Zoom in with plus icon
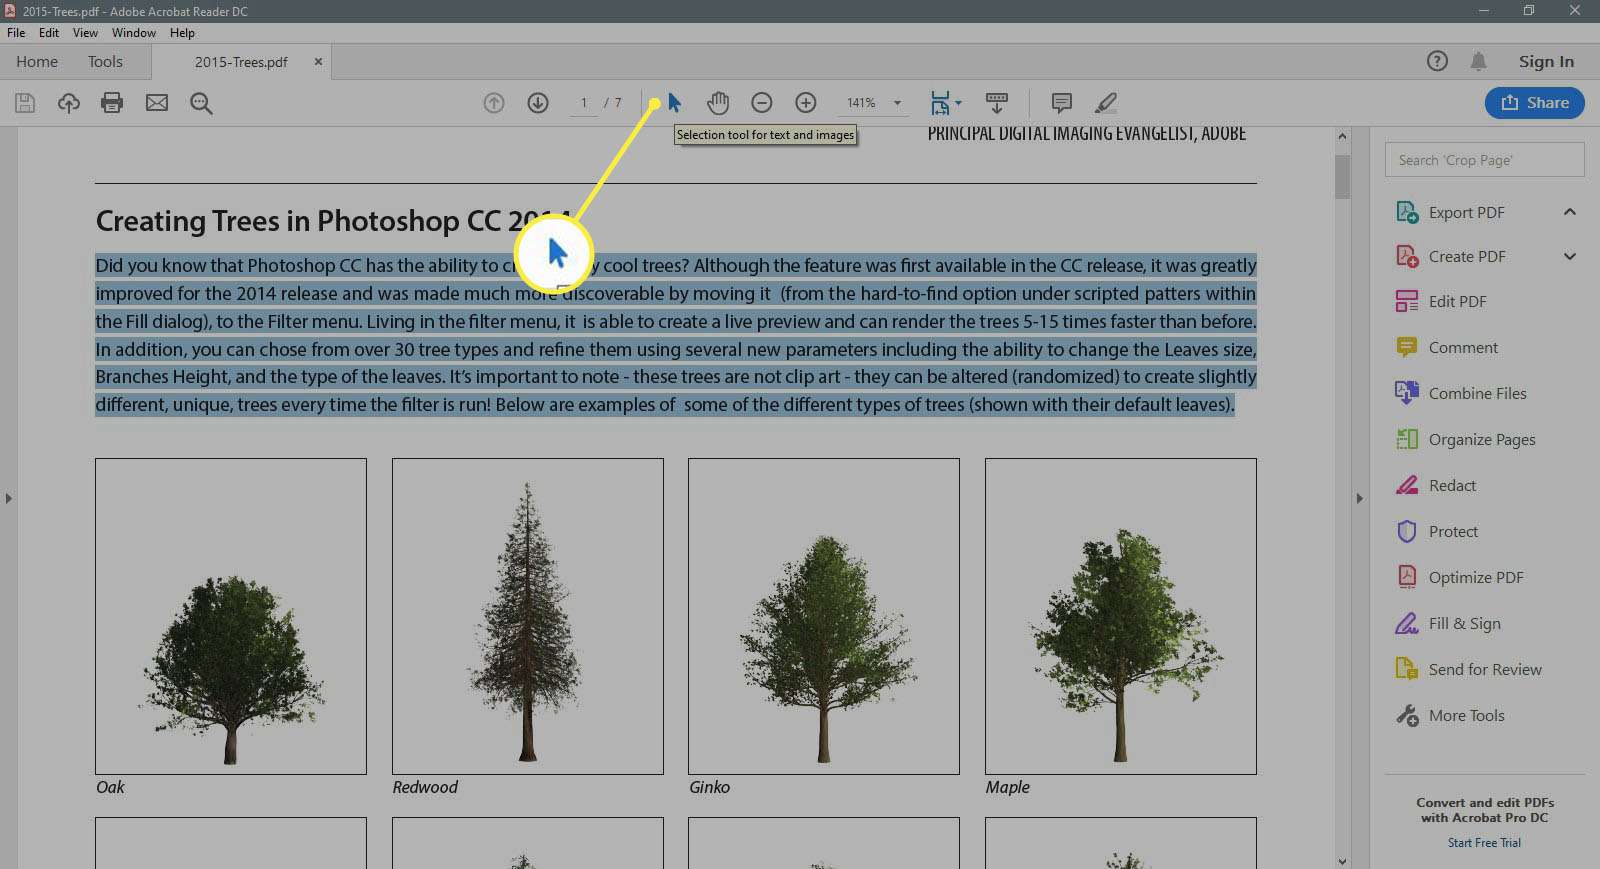This screenshot has height=869, width=1600. click(806, 103)
